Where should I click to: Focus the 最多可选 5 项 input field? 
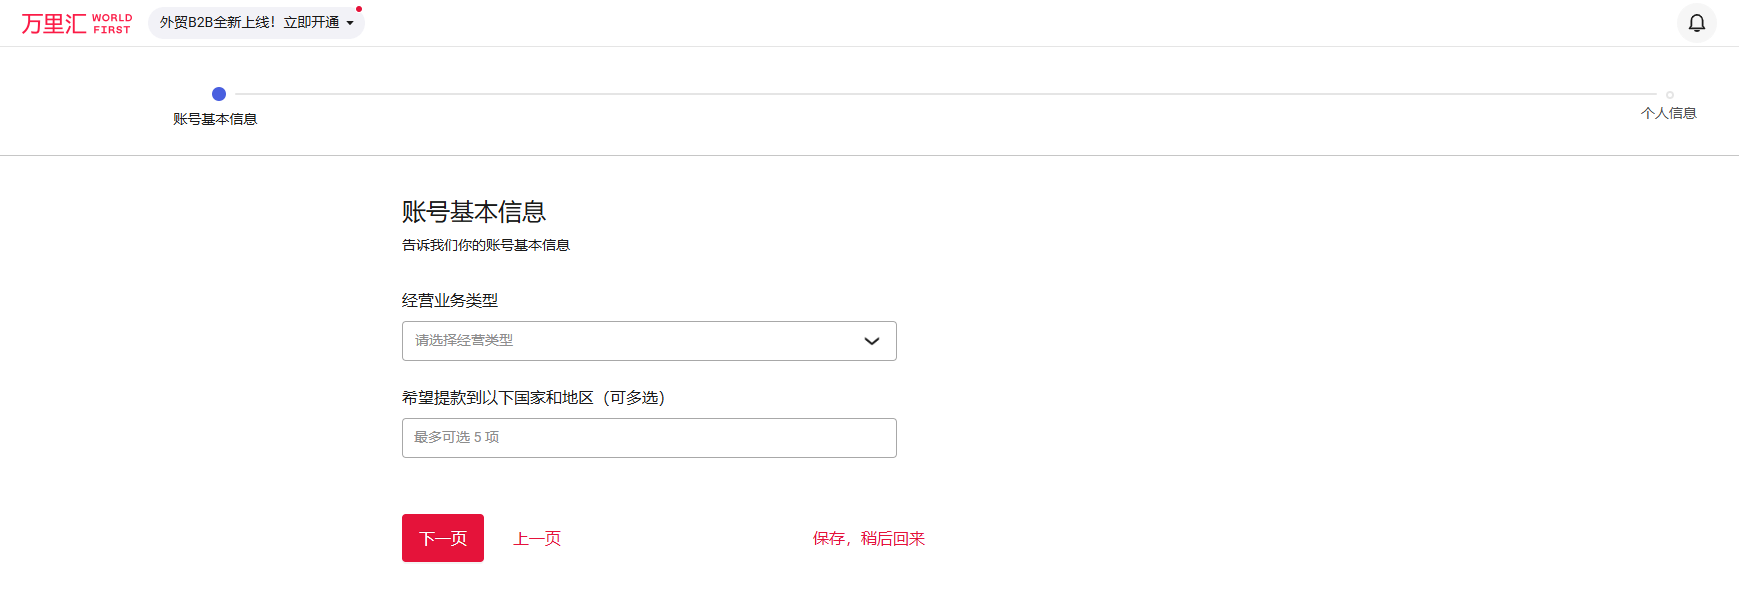649,438
